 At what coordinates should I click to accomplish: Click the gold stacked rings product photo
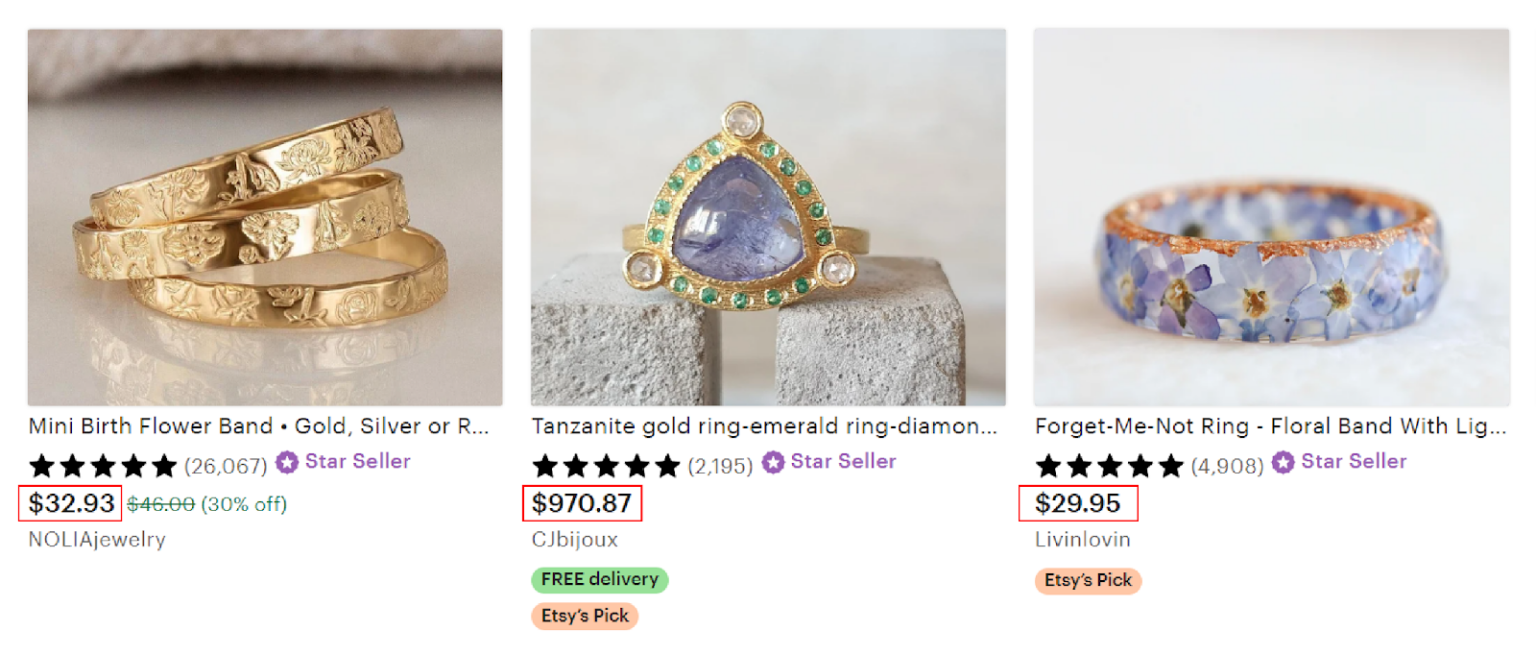click(265, 213)
